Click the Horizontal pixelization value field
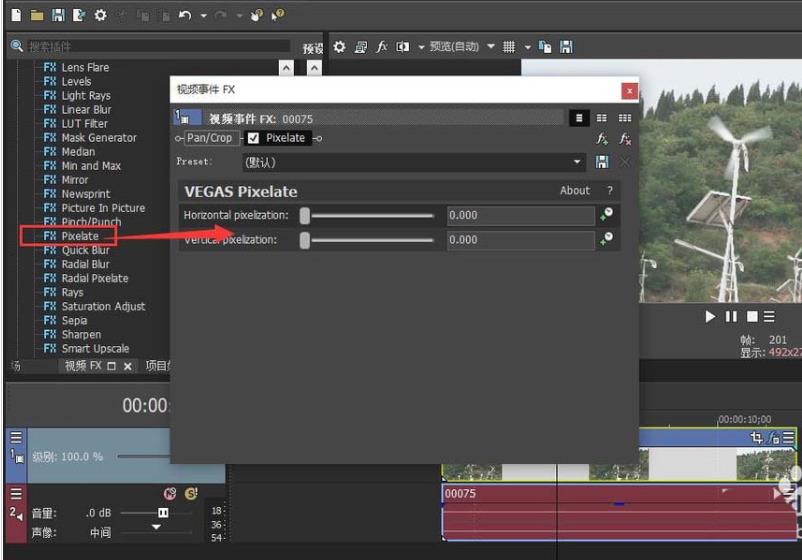The image size is (802, 560). click(x=521, y=215)
